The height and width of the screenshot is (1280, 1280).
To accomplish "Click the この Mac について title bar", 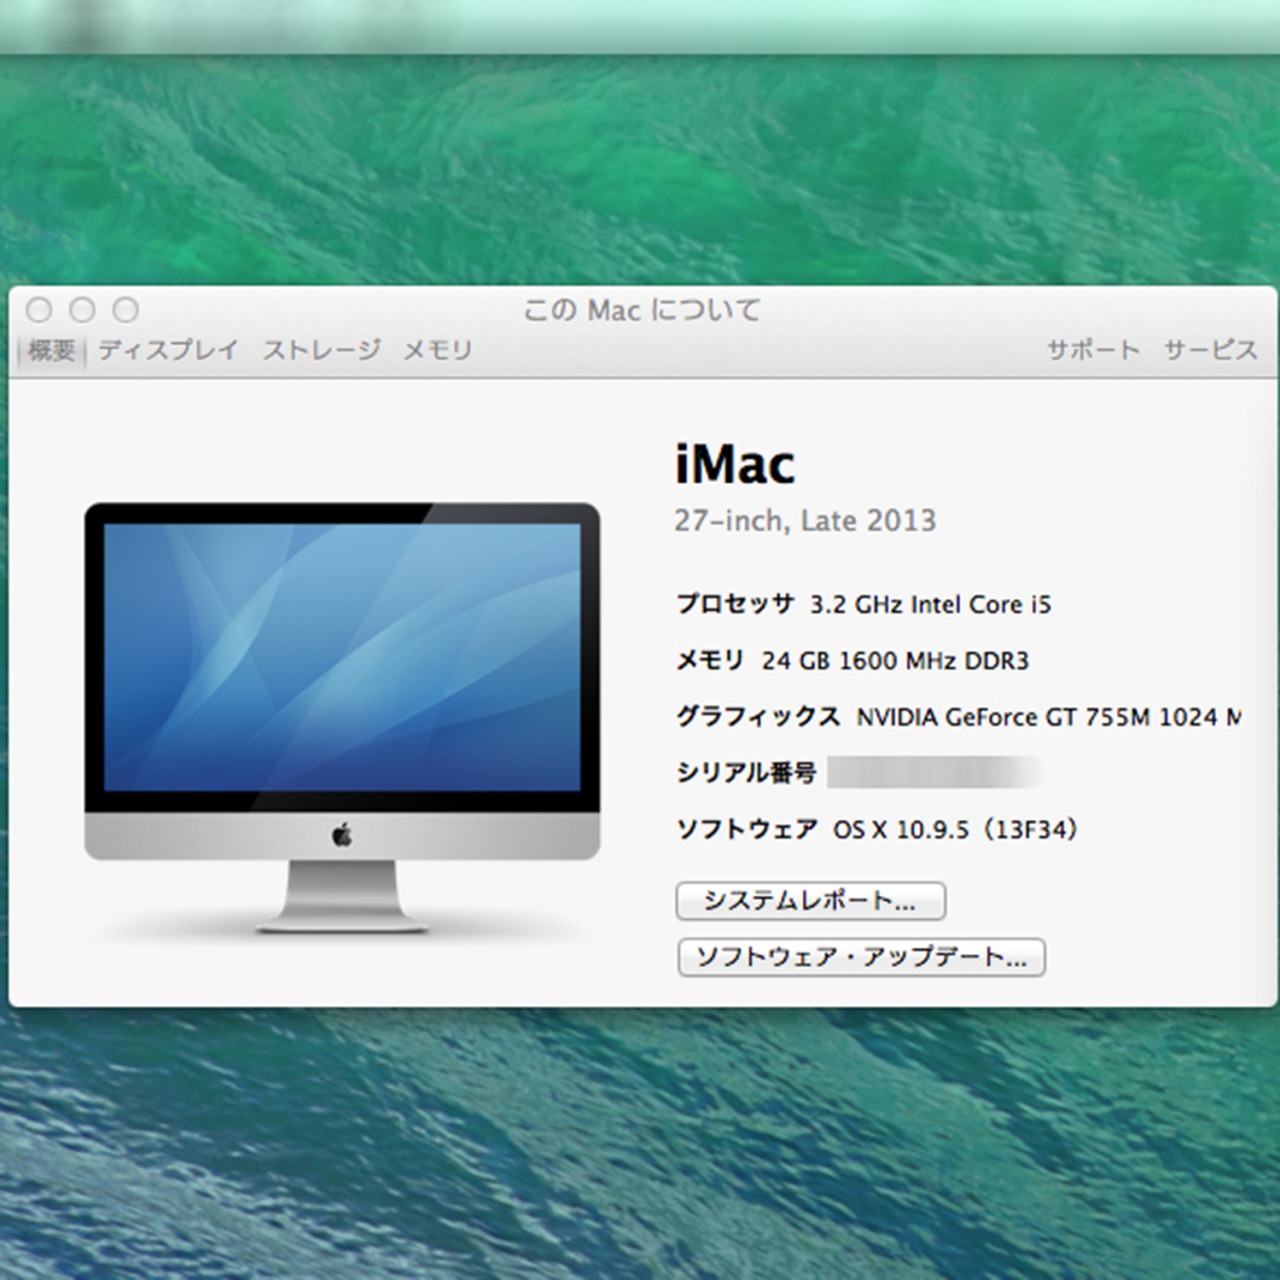I will [640, 310].
